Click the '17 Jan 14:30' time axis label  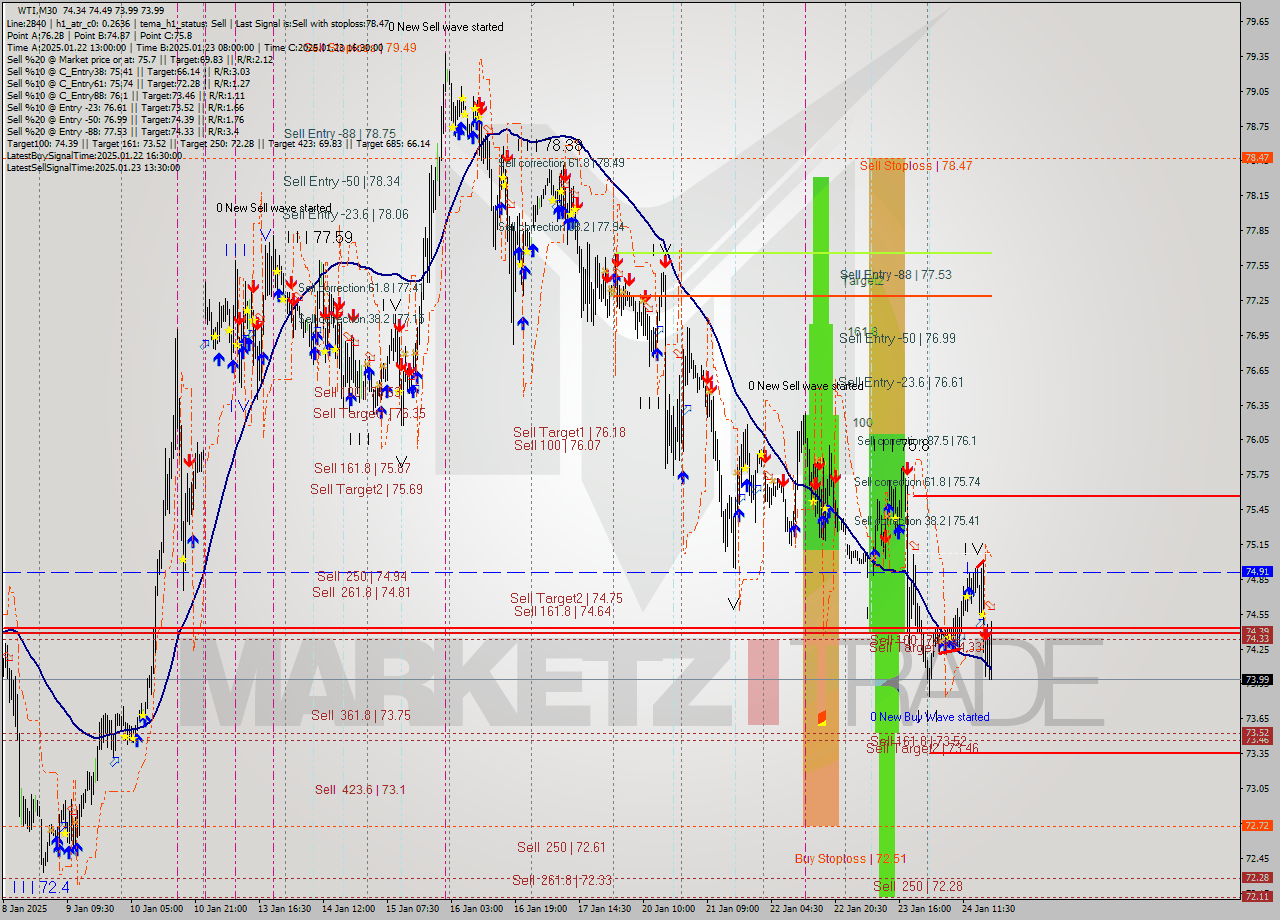603,909
